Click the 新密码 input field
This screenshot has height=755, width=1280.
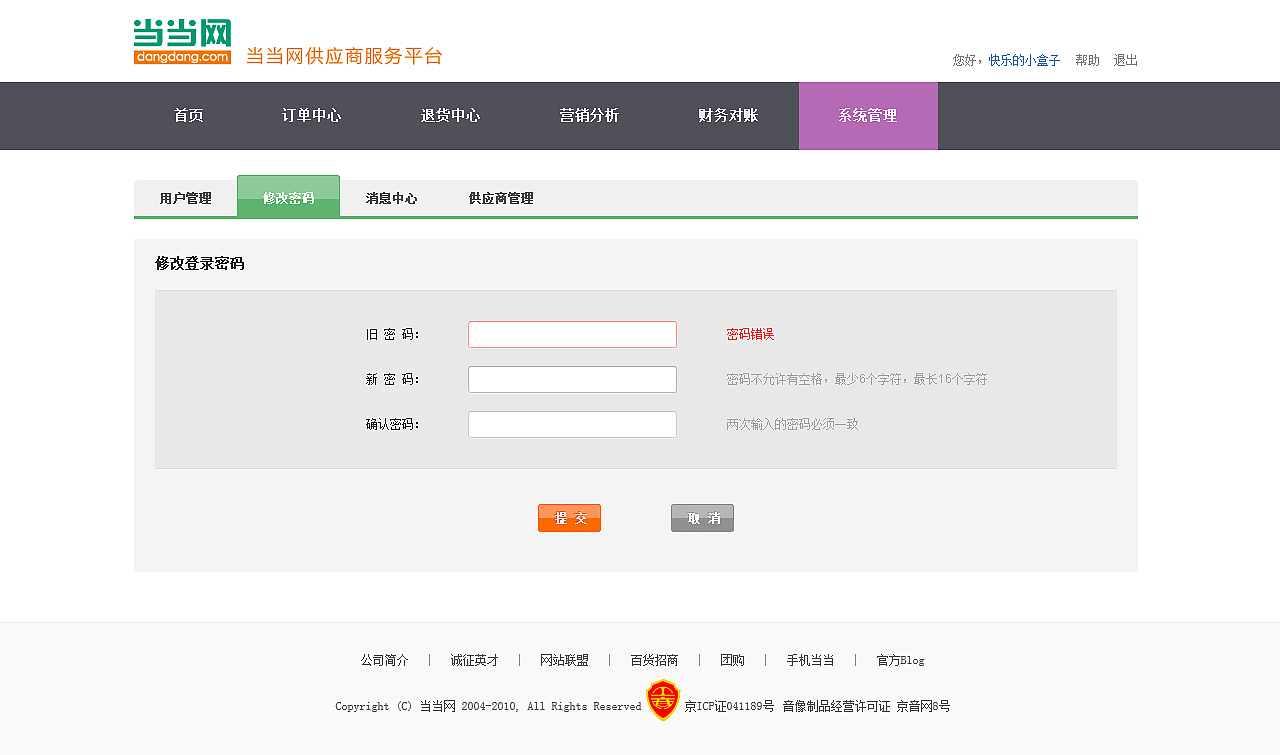572,379
